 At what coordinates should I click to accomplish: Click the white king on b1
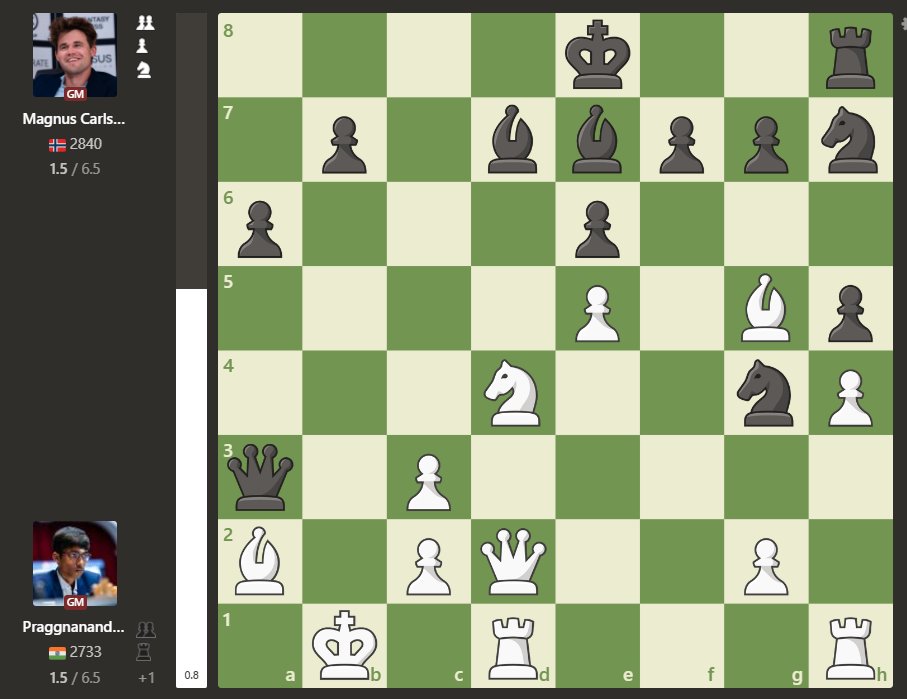click(344, 645)
